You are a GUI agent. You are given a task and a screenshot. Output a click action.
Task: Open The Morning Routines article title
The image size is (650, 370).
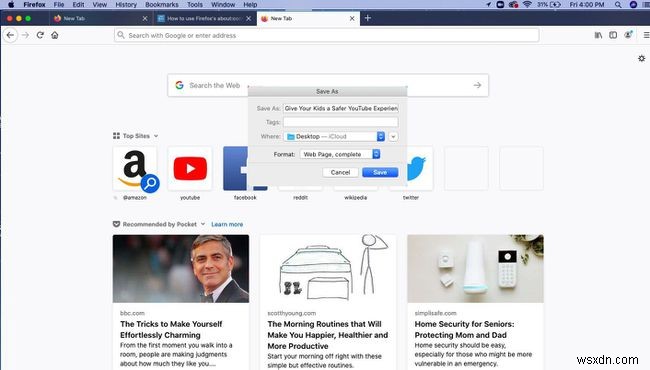point(327,335)
